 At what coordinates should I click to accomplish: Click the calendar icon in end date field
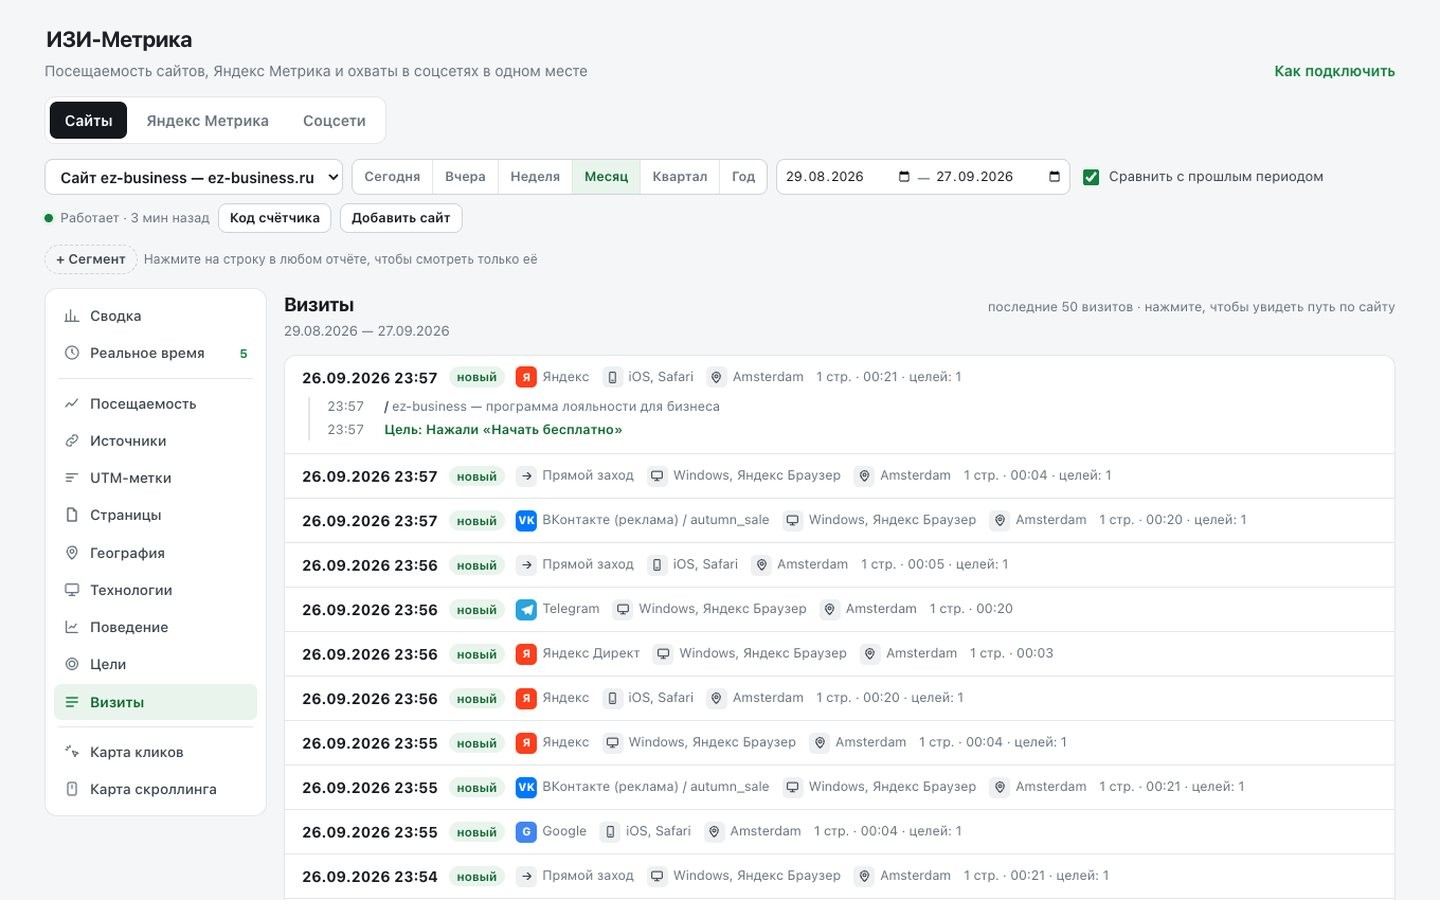[1054, 177]
